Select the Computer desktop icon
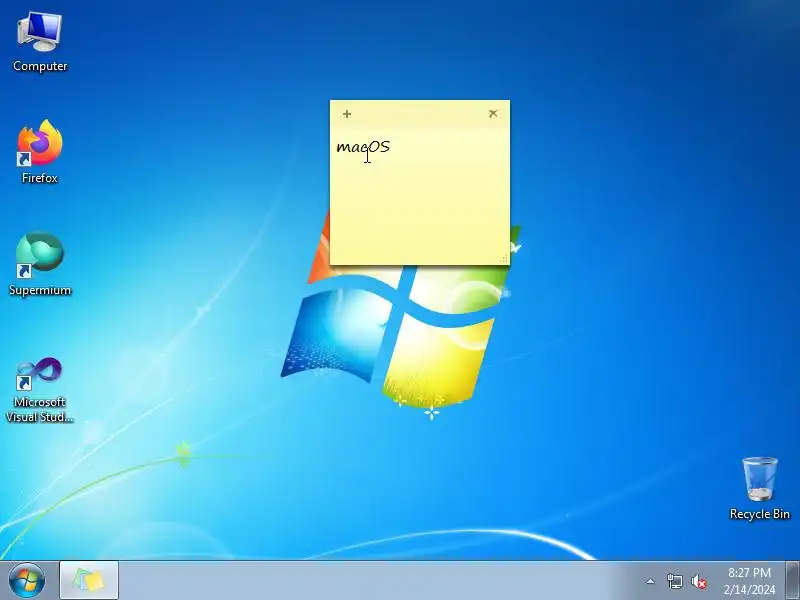 [40, 42]
